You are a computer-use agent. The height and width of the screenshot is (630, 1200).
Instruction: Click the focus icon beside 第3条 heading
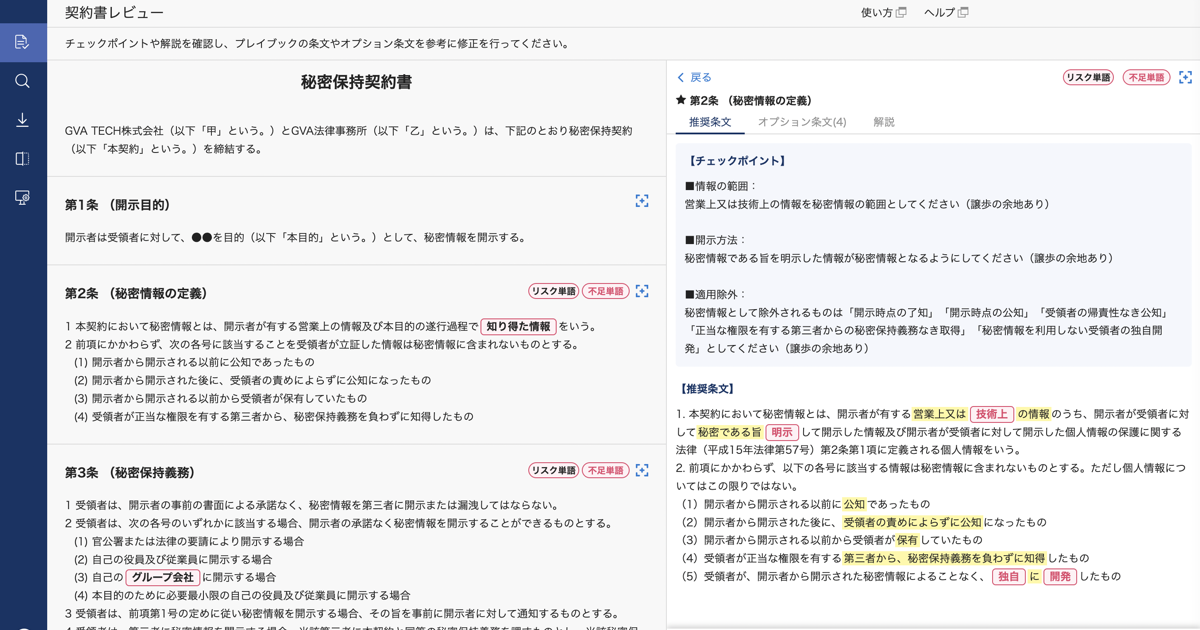[642, 470]
